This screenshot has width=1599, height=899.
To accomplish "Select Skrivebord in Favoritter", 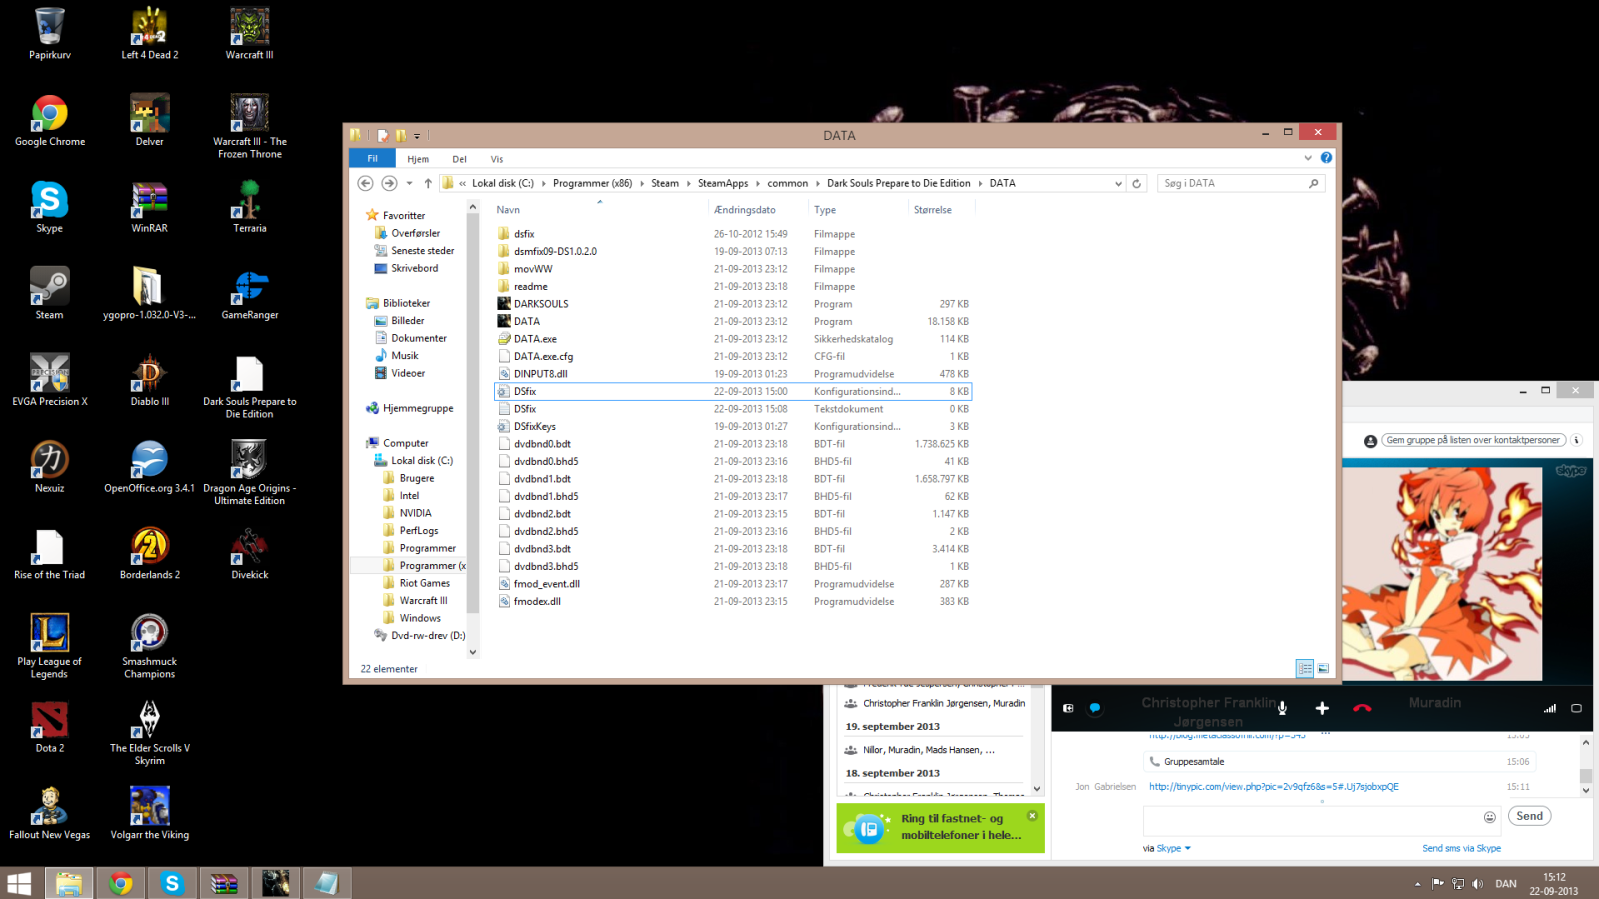I will [414, 268].
